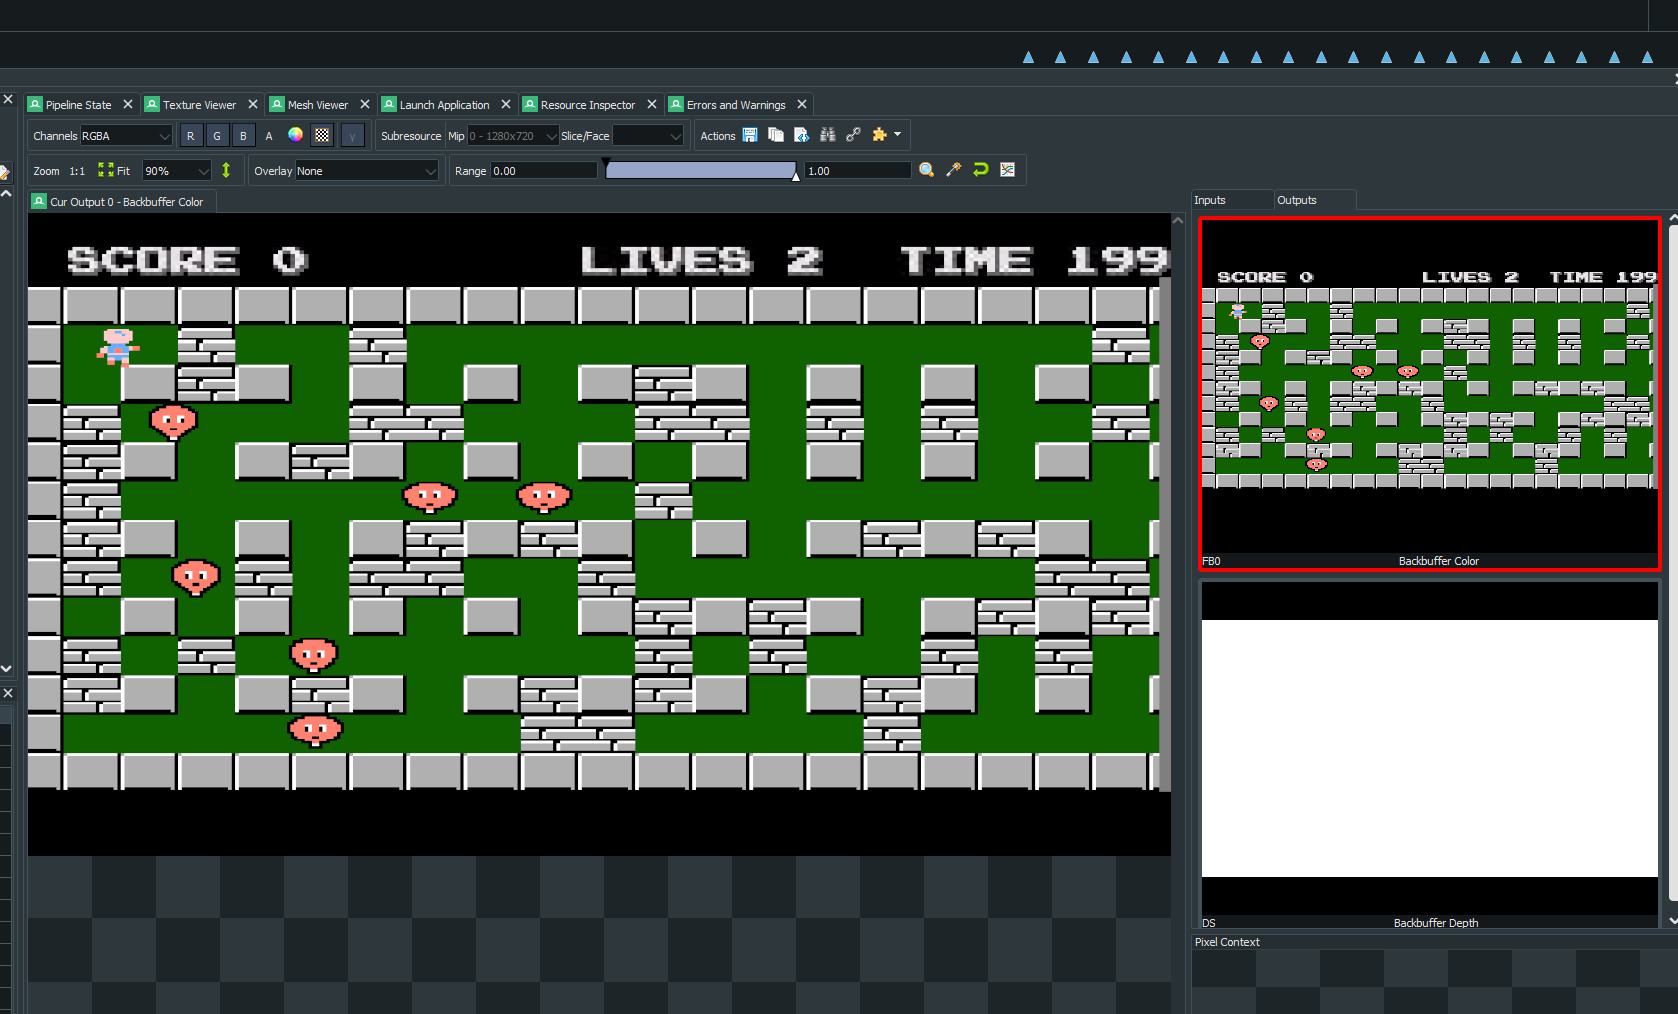Click the middle of the range histogram bar
1678x1014 pixels.
coord(701,171)
